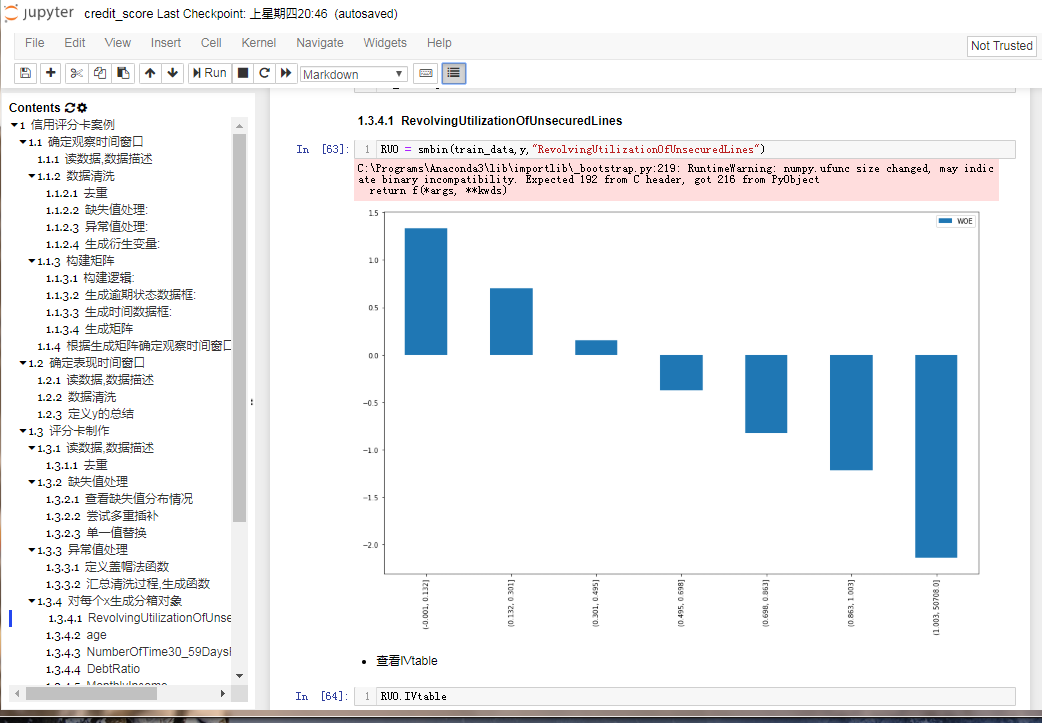Go to 1.3.4.1 RevolvingUtilizationOfUnse section
1042x723 pixels.
click(x=140, y=618)
